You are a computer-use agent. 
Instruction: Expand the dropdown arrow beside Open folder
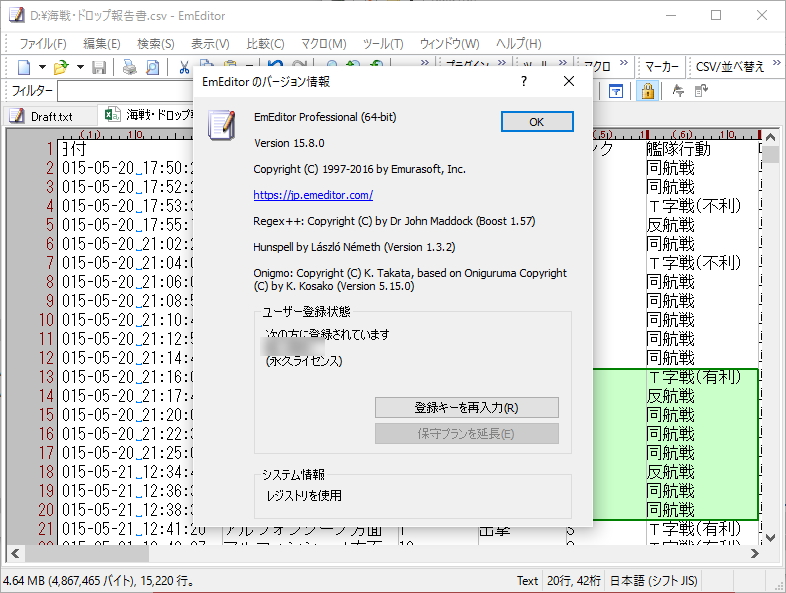pyautogui.click(x=80, y=67)
